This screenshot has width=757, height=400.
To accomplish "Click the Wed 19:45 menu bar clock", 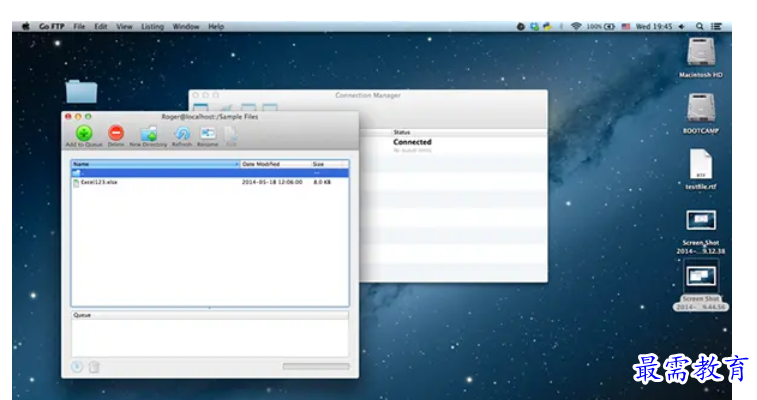I will [x=654, y=27].
